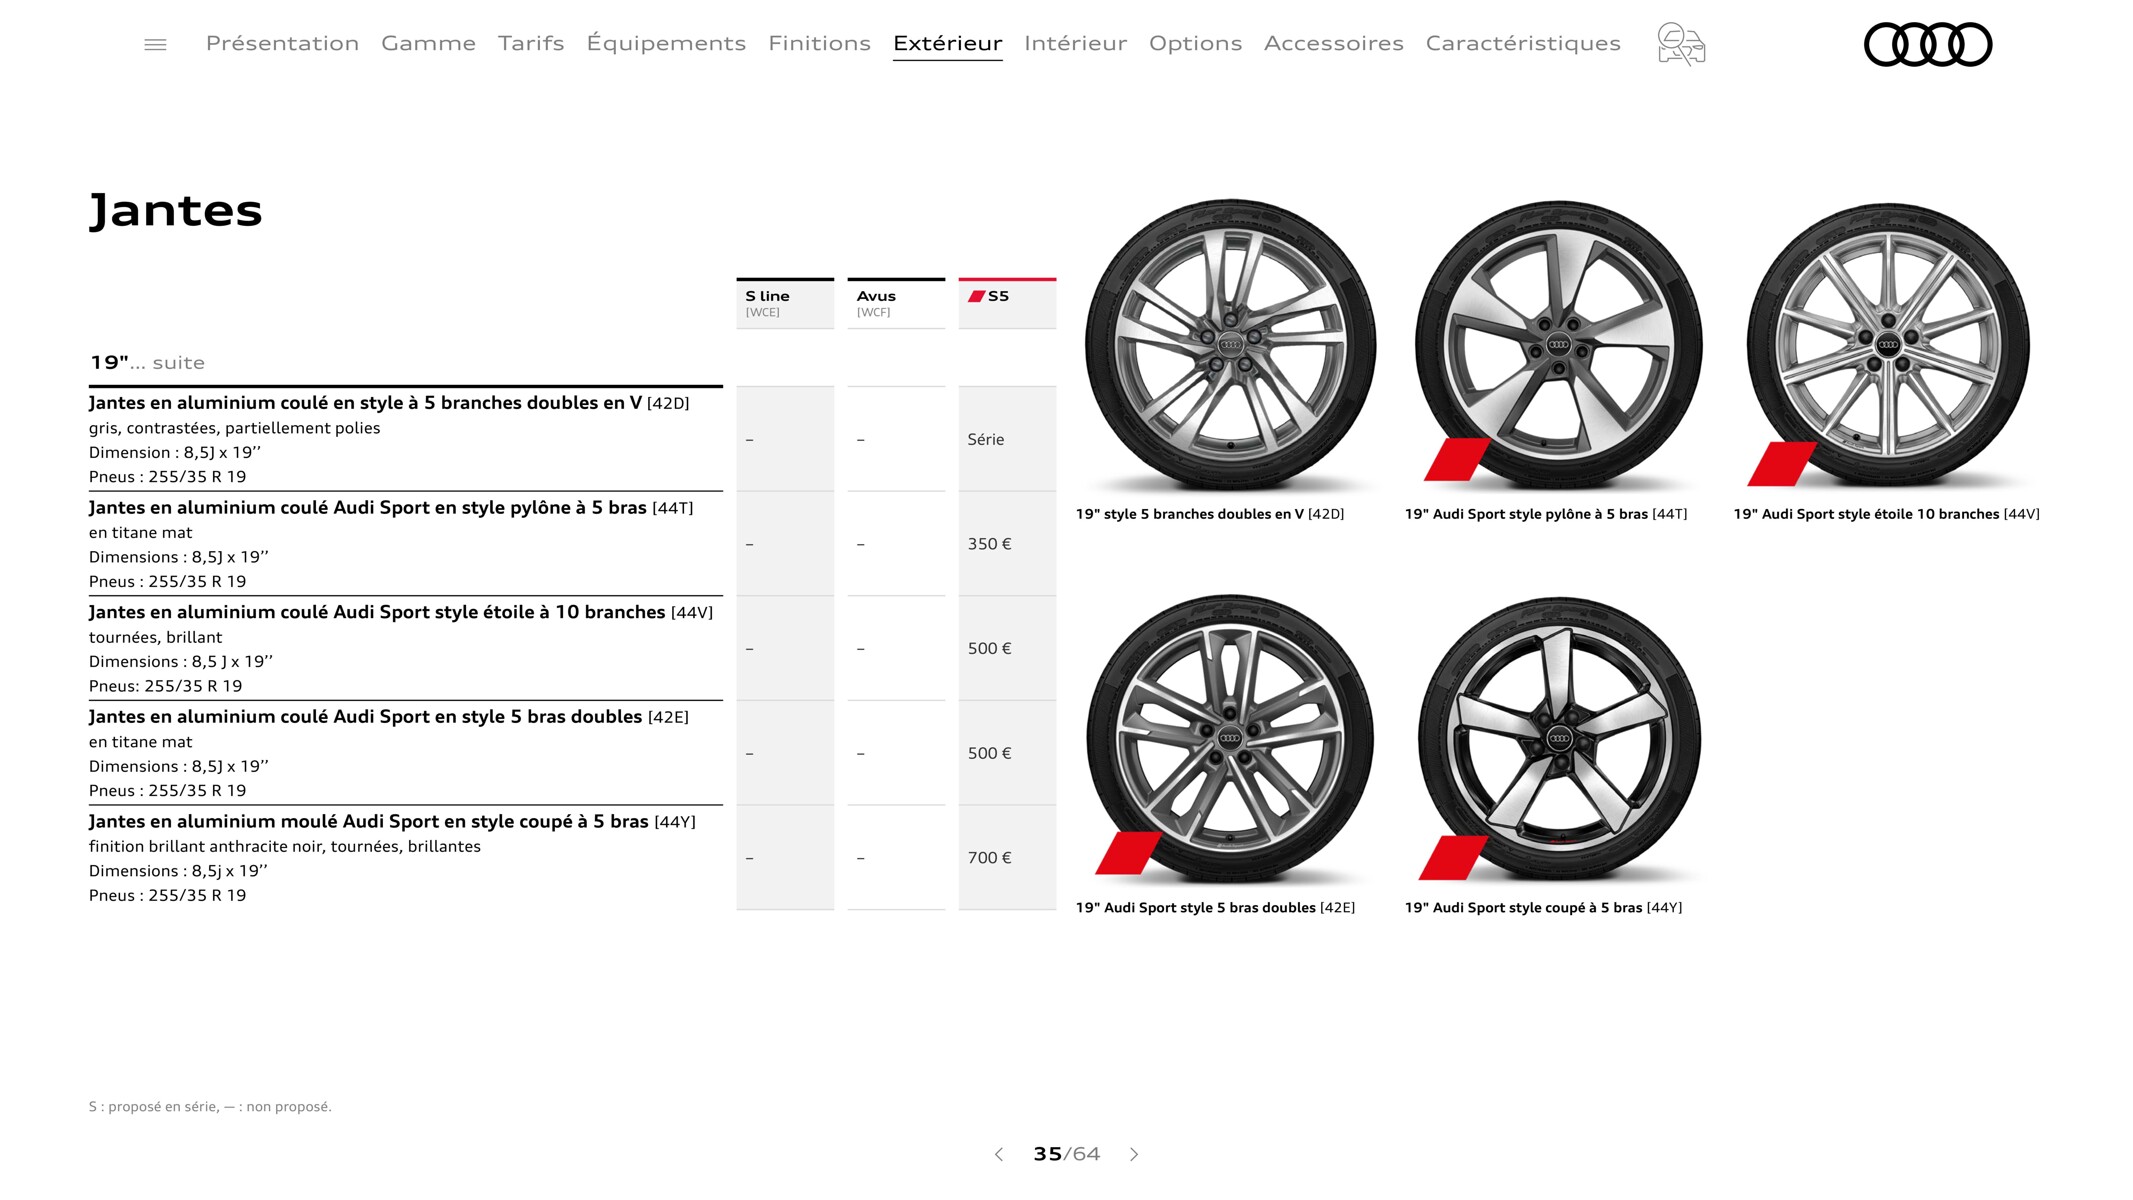Viewport: 2133px width, 1200px height.
Task: Open the Intérieur tab
Action: 1075,43
